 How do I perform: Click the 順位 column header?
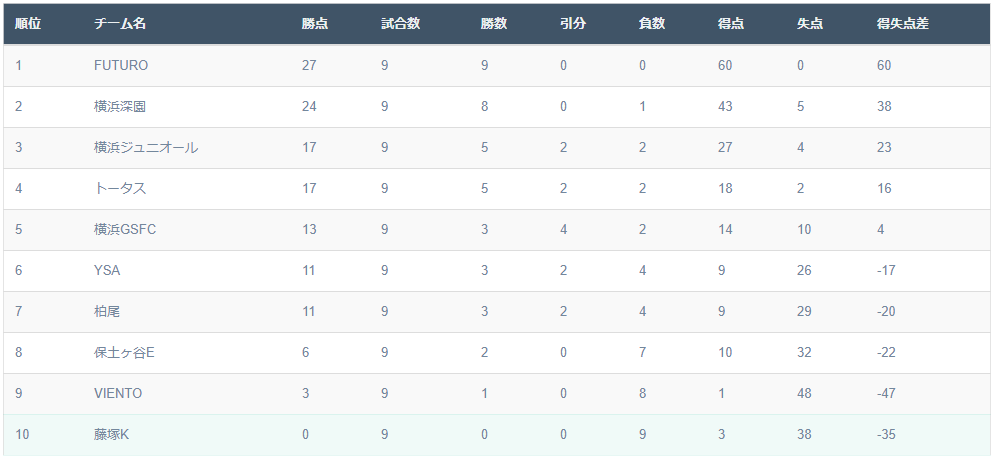click(x=29, y=23)
